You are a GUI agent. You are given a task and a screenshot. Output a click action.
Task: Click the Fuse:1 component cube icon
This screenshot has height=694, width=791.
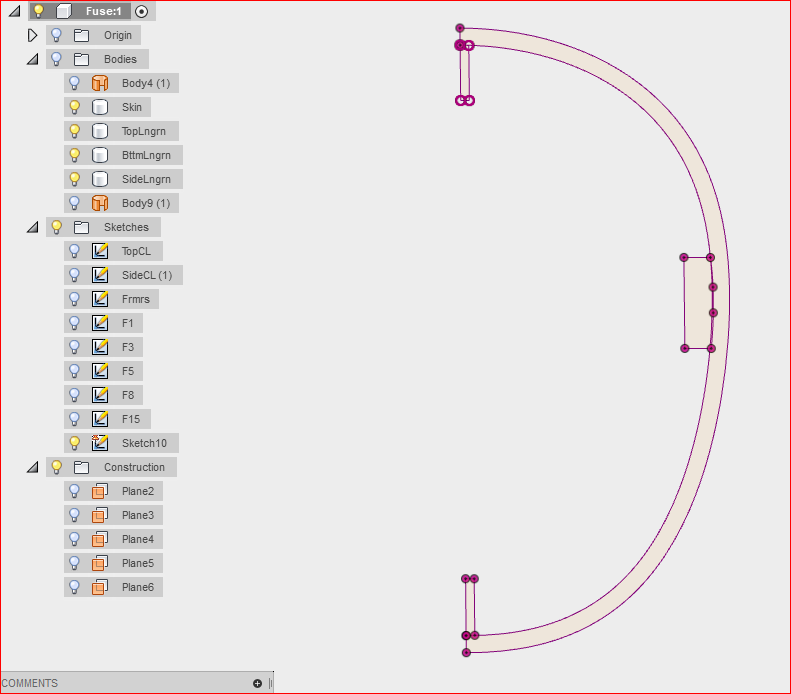click(x=64, y=11)
